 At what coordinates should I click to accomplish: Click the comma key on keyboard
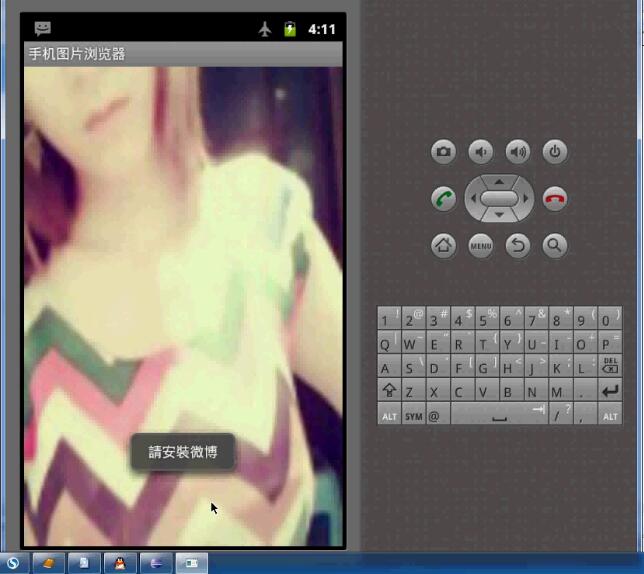pos(585,413)
